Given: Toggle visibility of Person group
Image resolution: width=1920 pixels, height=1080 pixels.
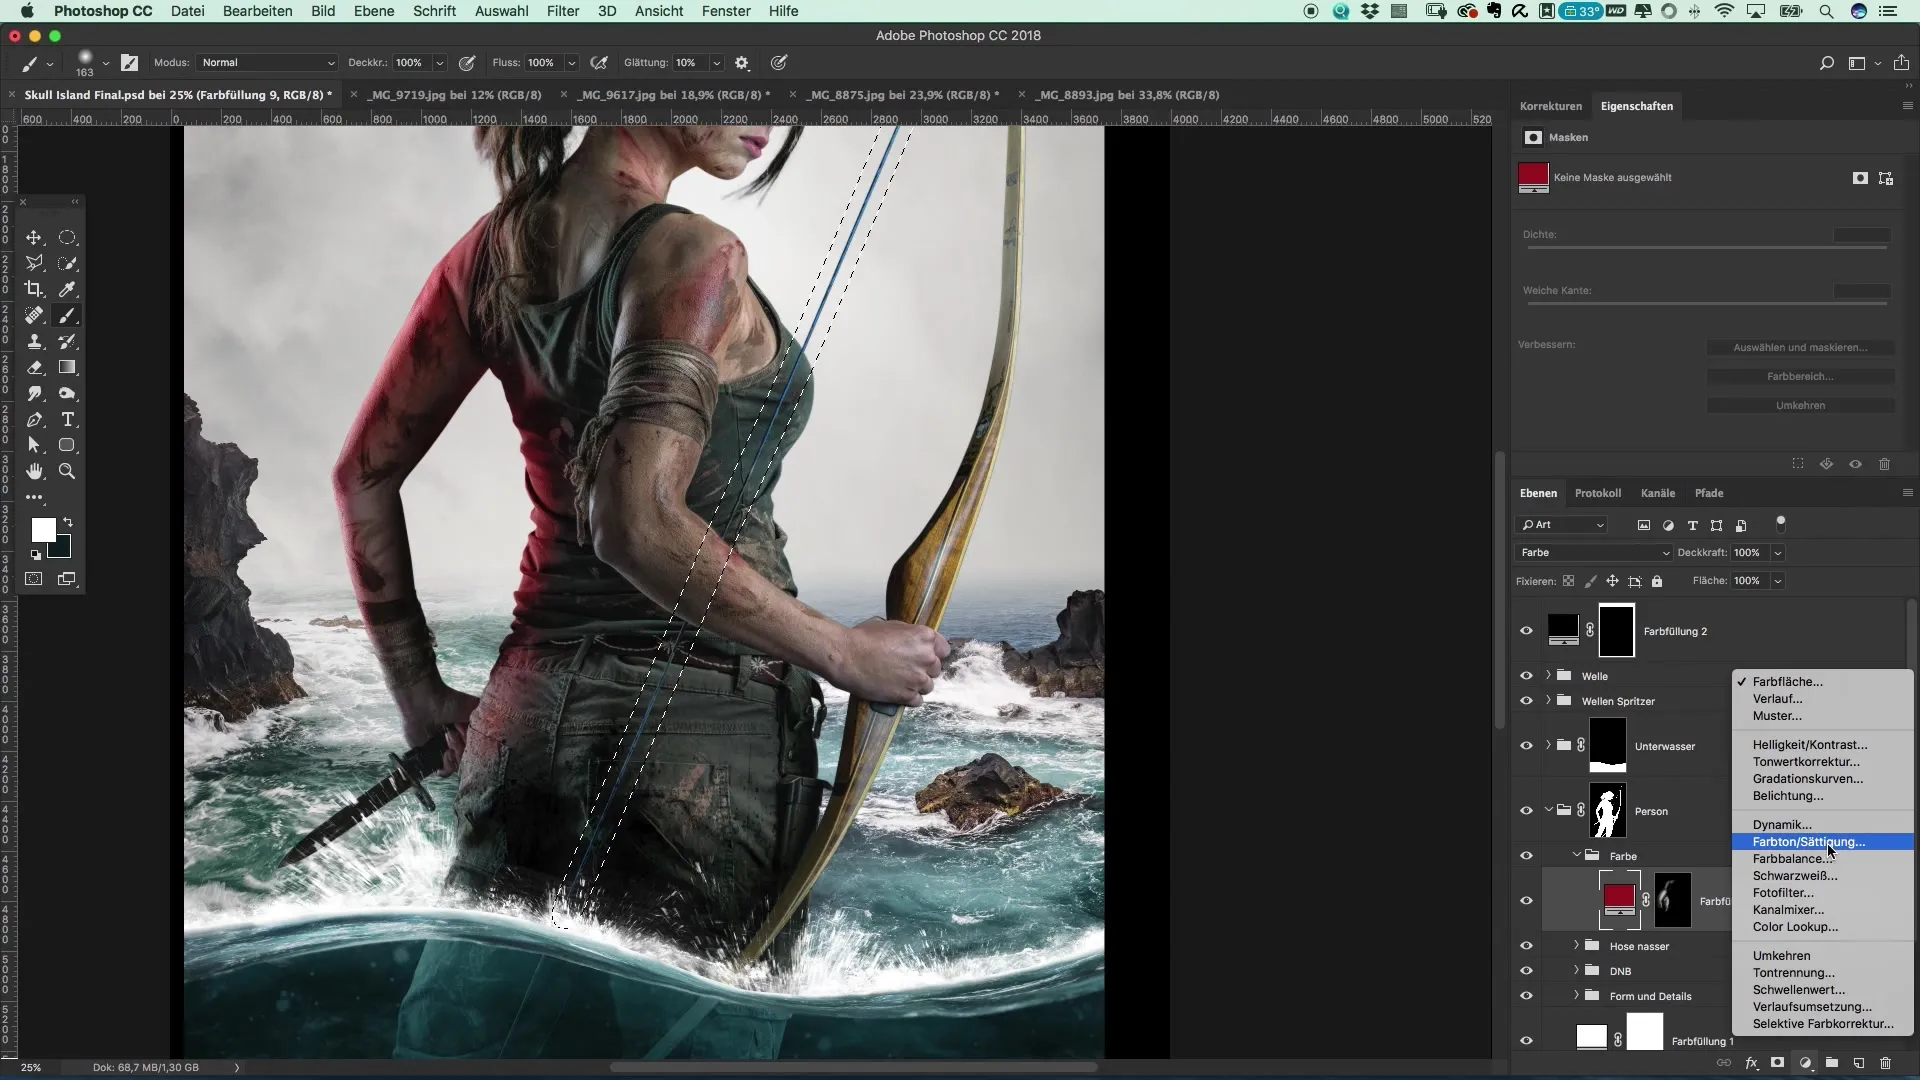Looking at the screenshot, I should pyautogui.click(x=1526, y=811).
